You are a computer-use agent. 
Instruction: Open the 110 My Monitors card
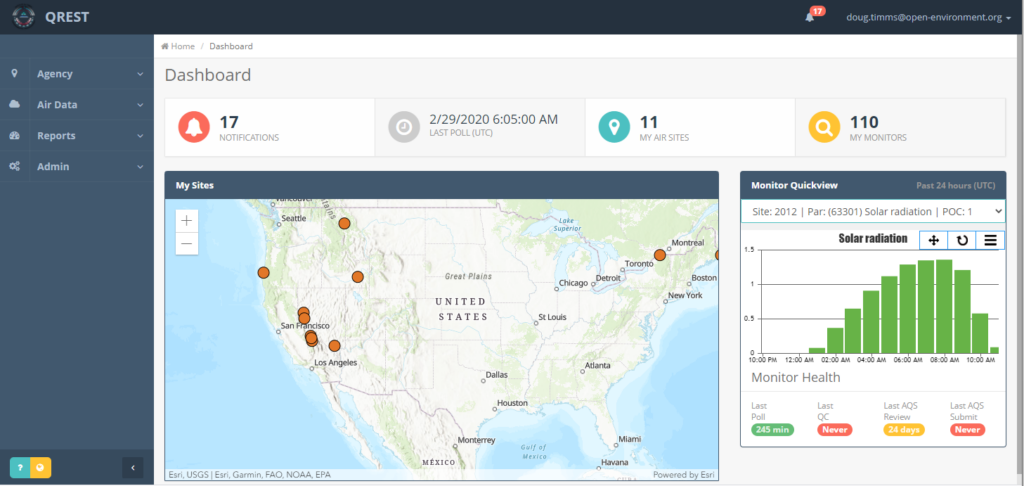[901, 127]
